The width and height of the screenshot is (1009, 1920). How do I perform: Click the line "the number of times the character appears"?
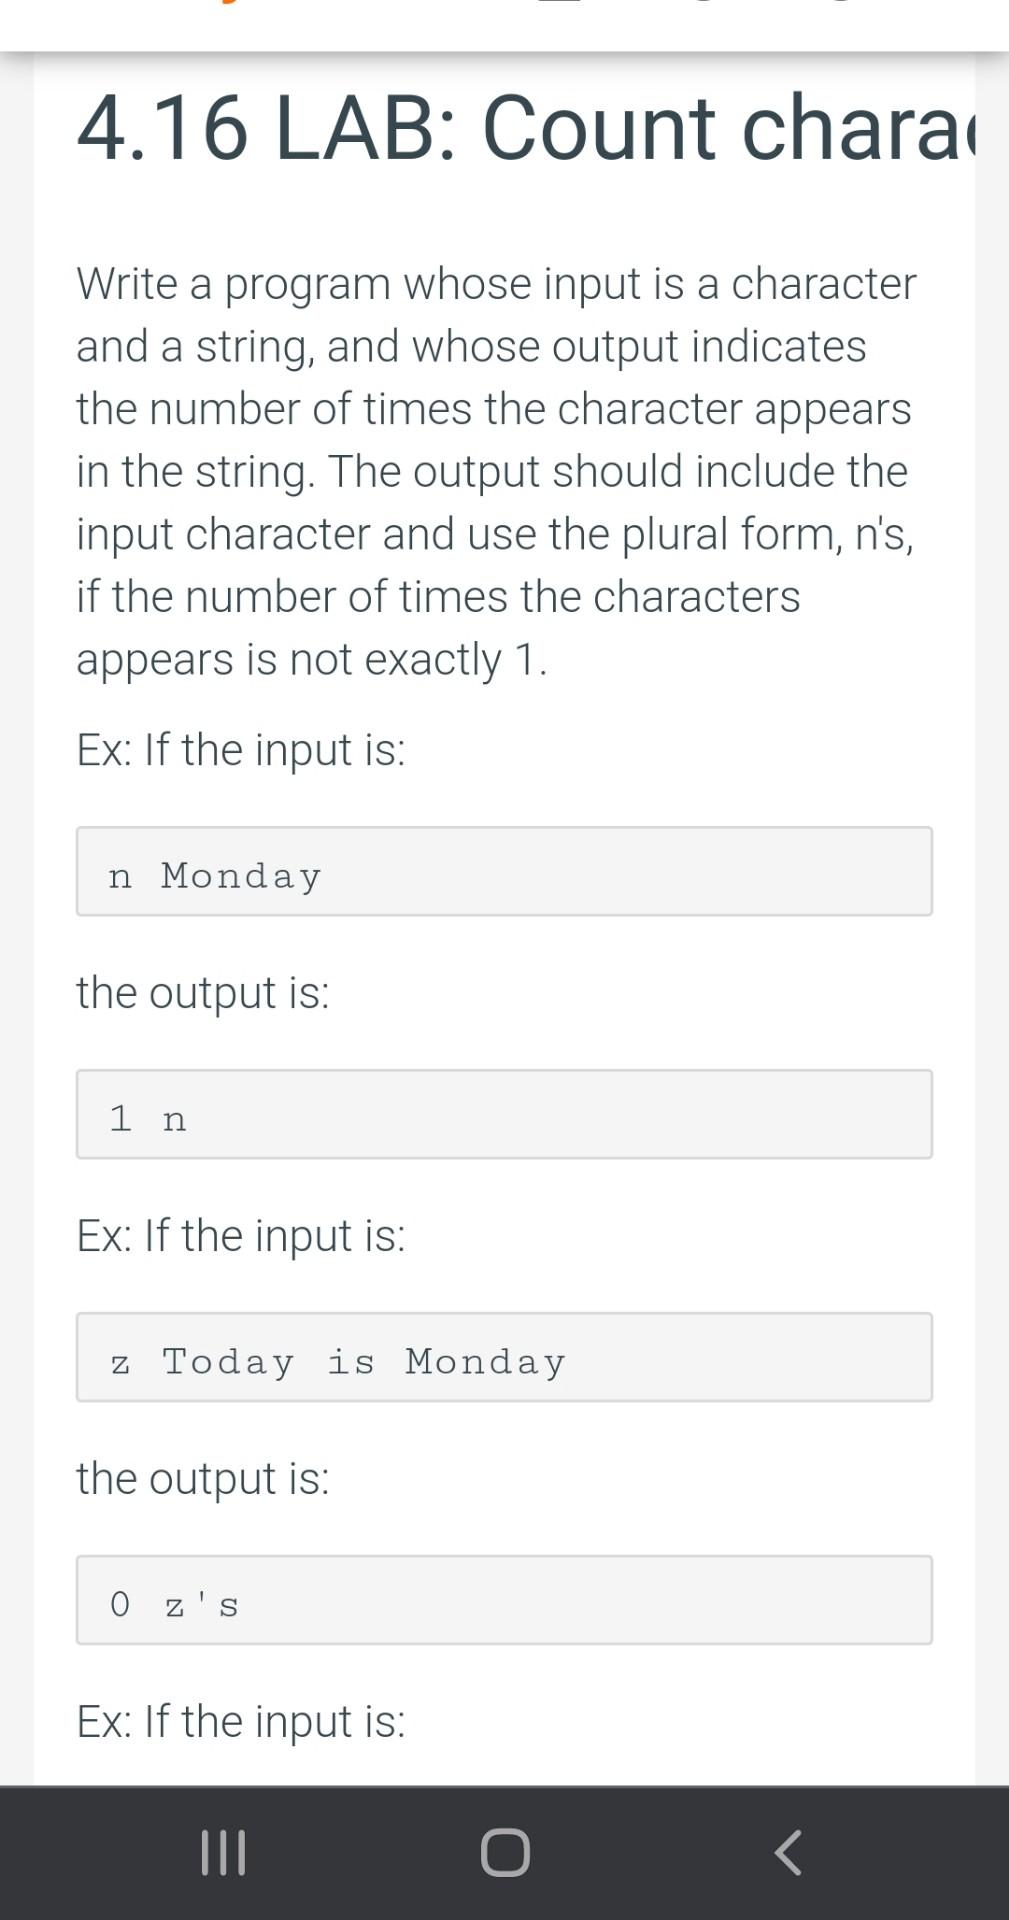pyautogui.click(x=494, y=409)
